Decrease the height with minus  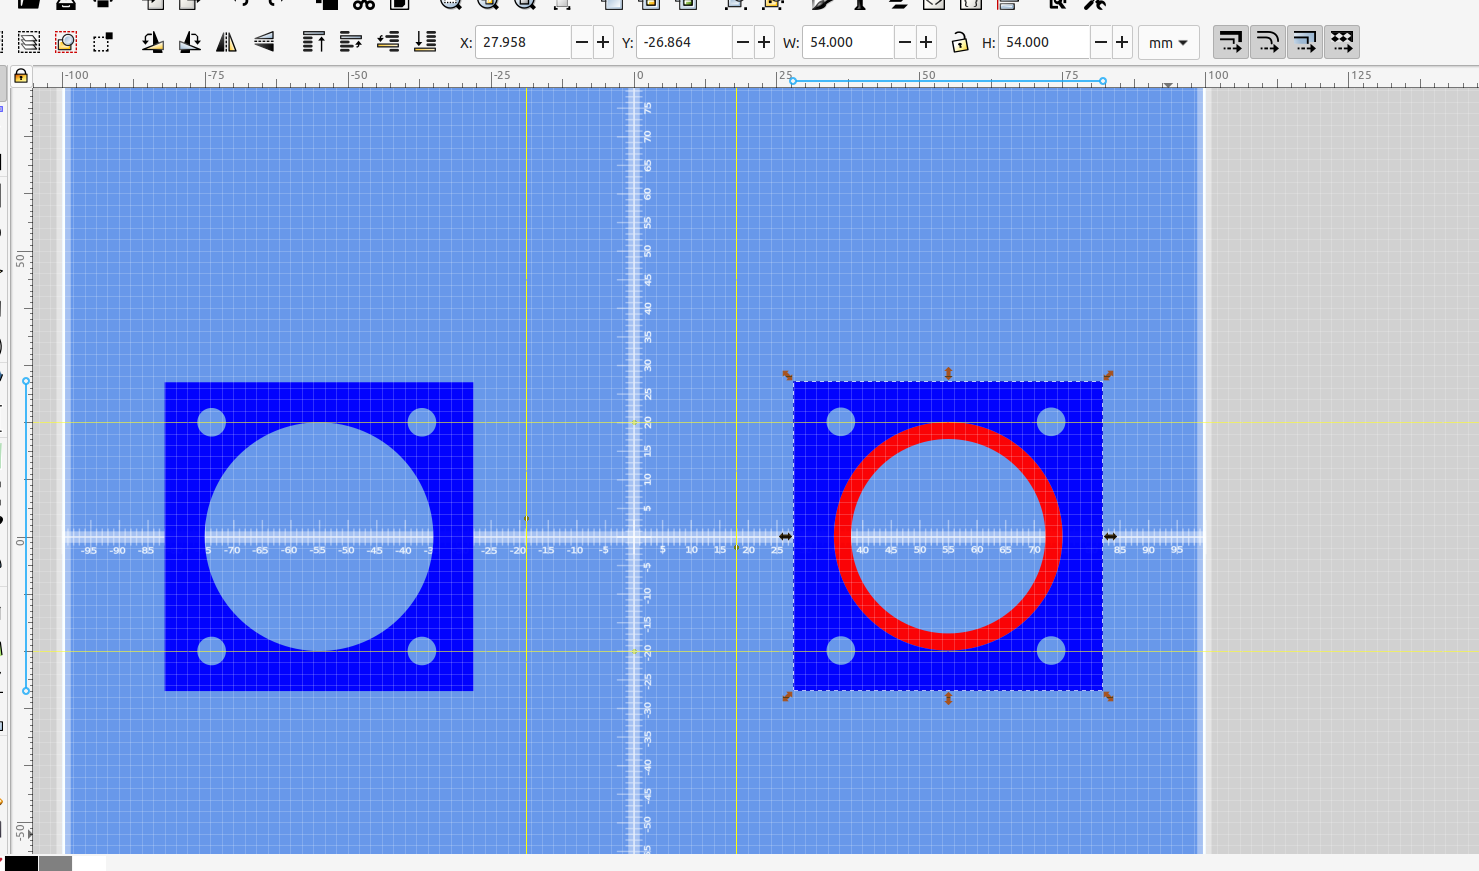pyautogui.click(x=1101, y=42)
